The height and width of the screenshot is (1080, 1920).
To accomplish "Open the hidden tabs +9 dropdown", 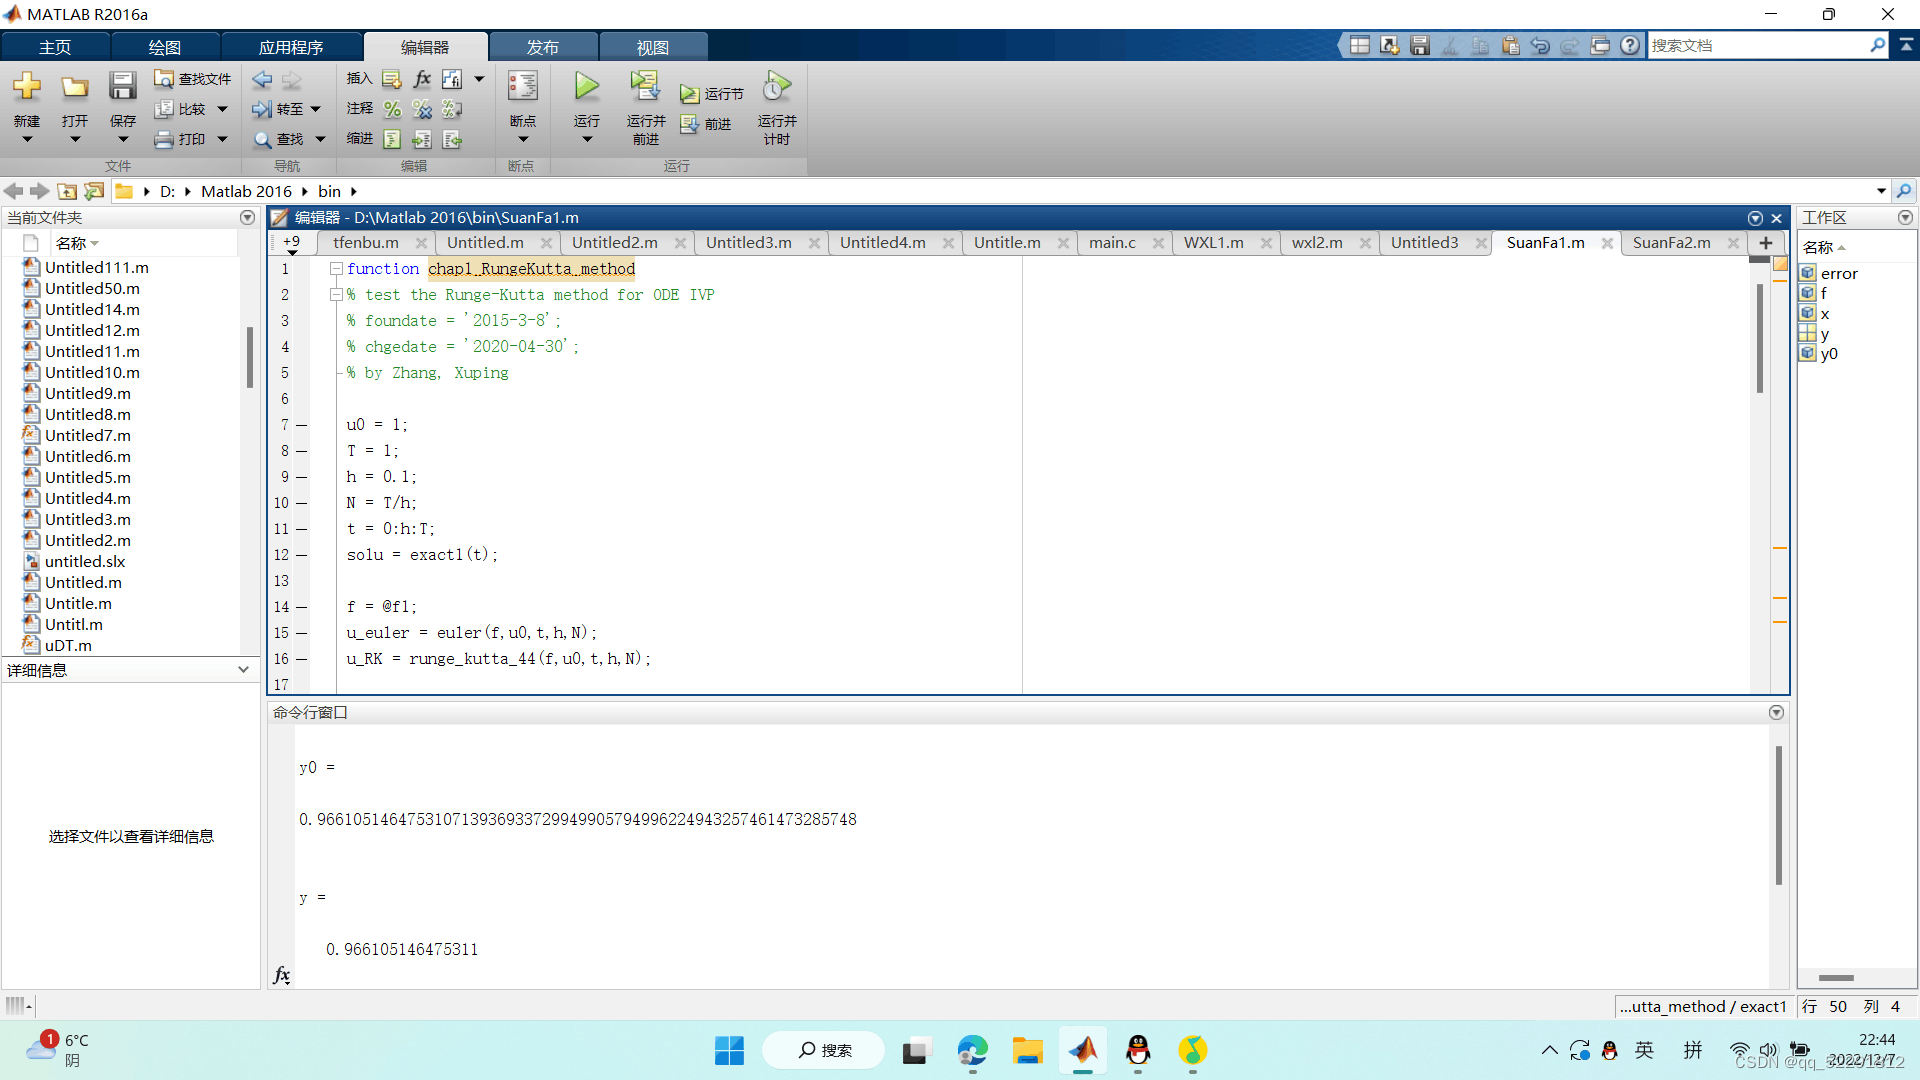I will pos(292,244).
